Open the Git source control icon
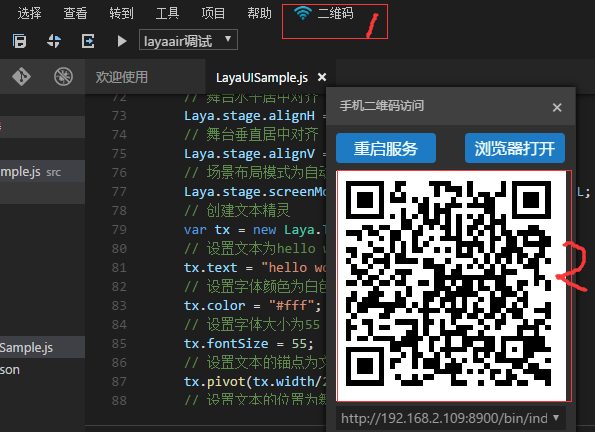This screenshot has height=432, width=595. click(21, 77)
